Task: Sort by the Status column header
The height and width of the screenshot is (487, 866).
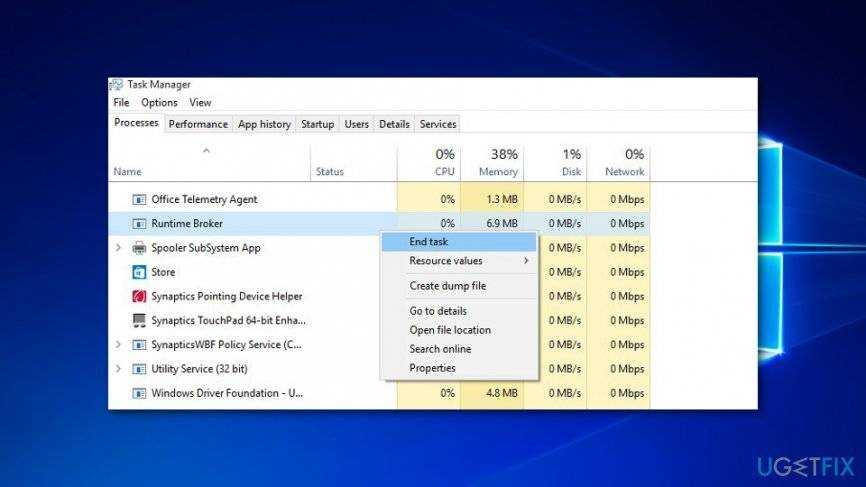Action: click(x=330, y=172)
